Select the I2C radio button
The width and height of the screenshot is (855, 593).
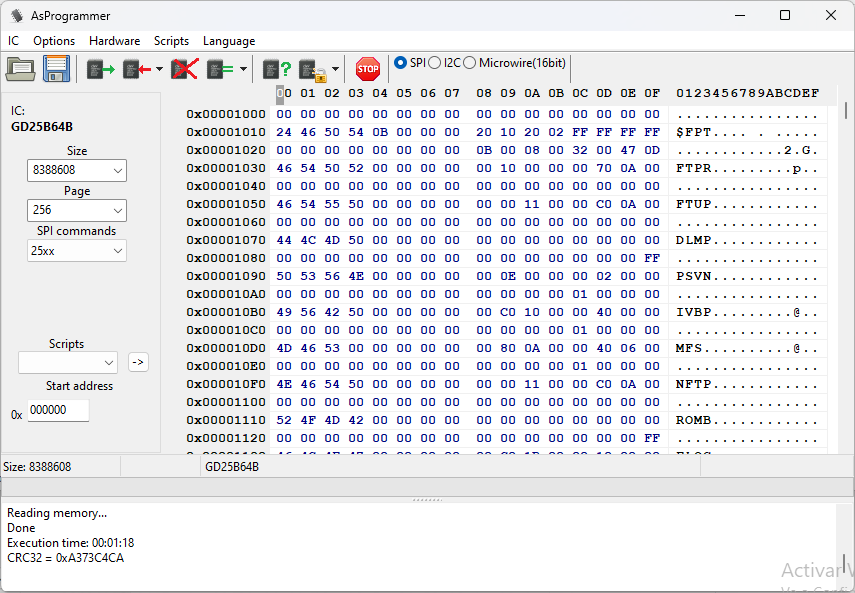click(435, 63)
